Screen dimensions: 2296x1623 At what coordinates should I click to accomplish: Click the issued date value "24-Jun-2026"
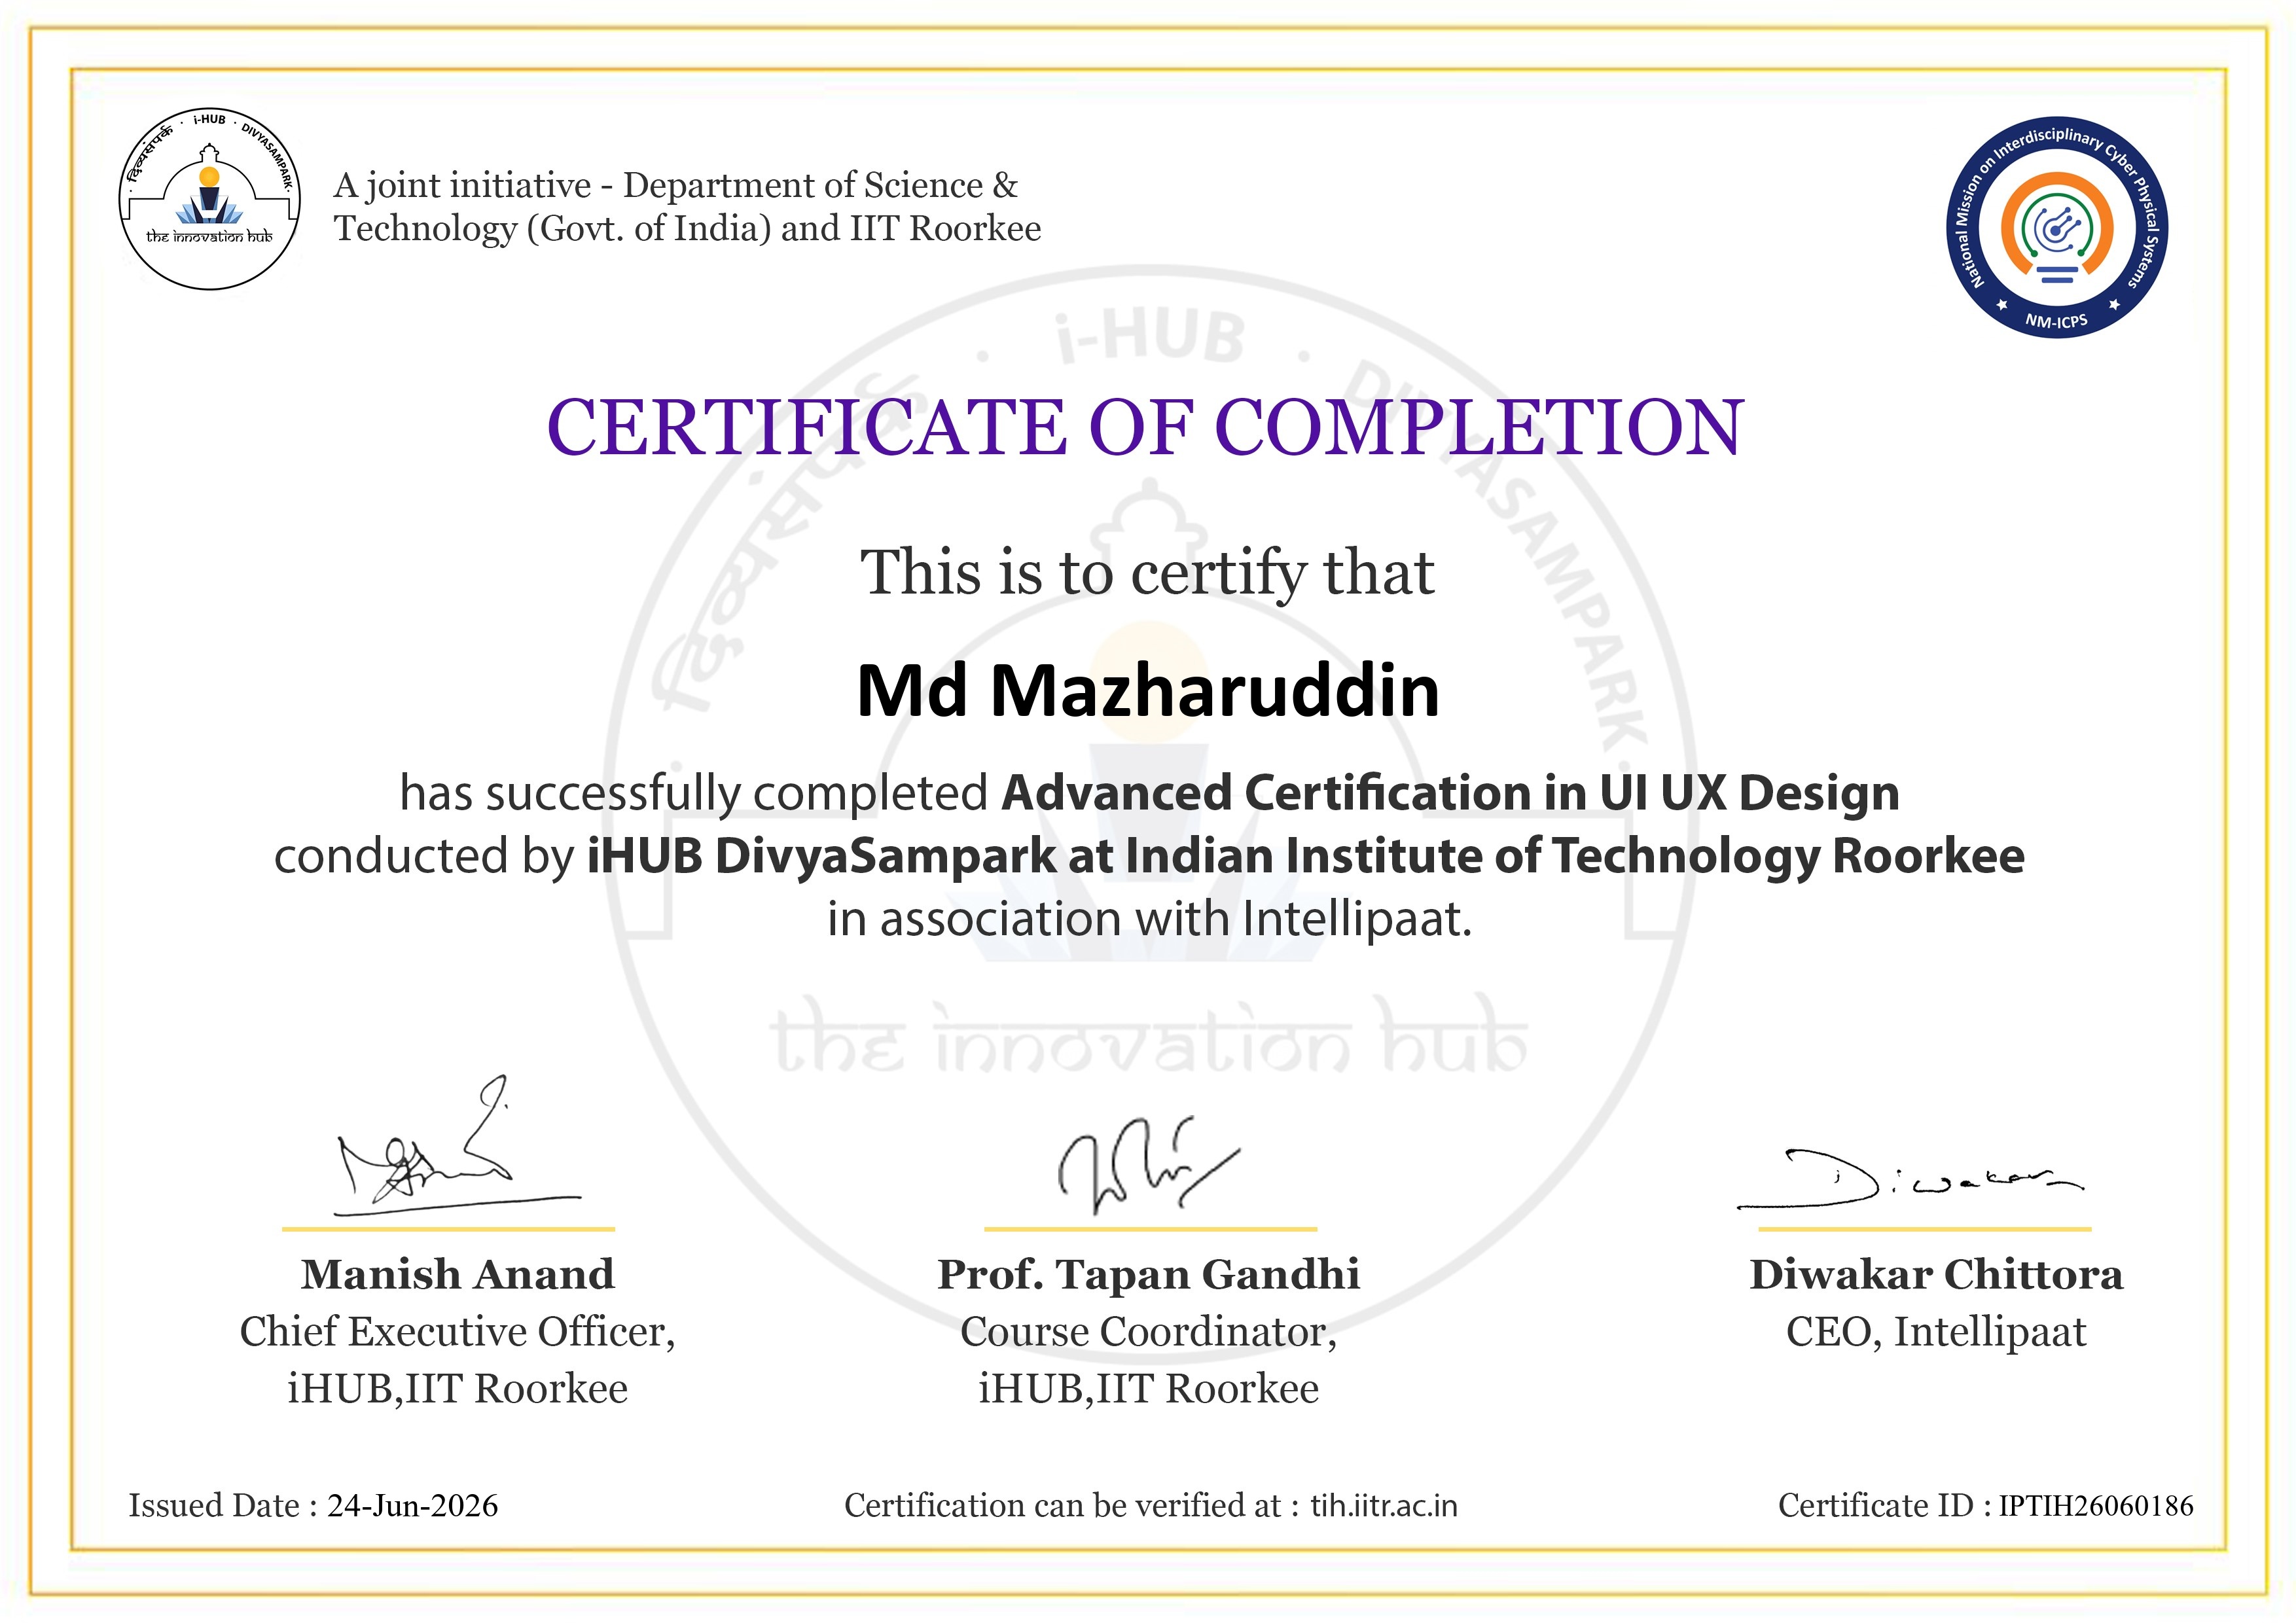(x=412, y=1505)
